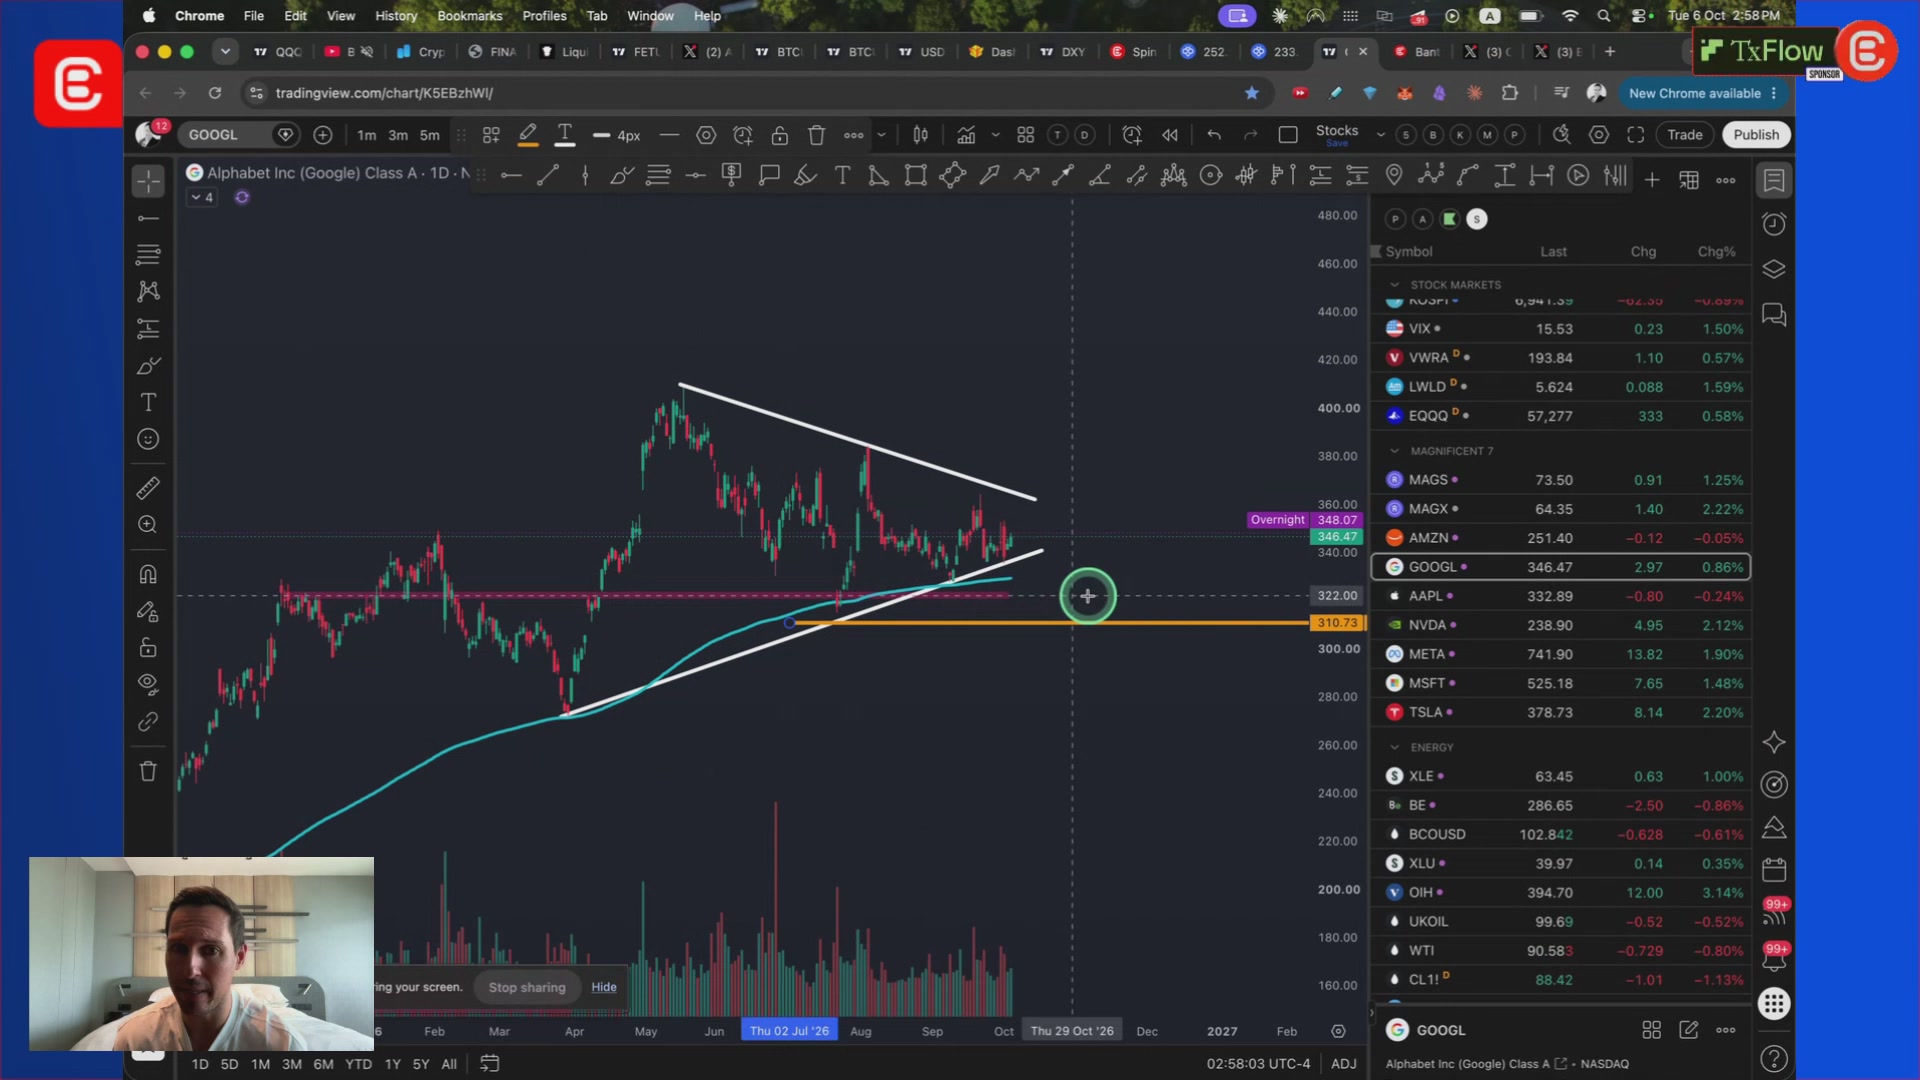The width and height of the screenshot is (1920, 1080).
Task: Click the Hide link in sharing bar
Action: 604,987
